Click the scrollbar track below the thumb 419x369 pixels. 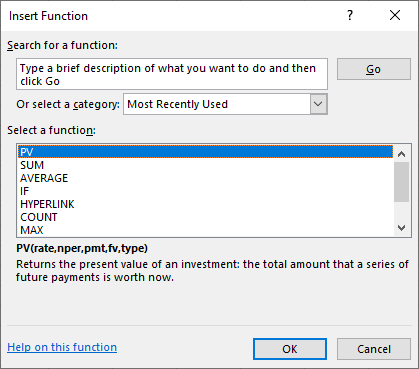[401, 211]
